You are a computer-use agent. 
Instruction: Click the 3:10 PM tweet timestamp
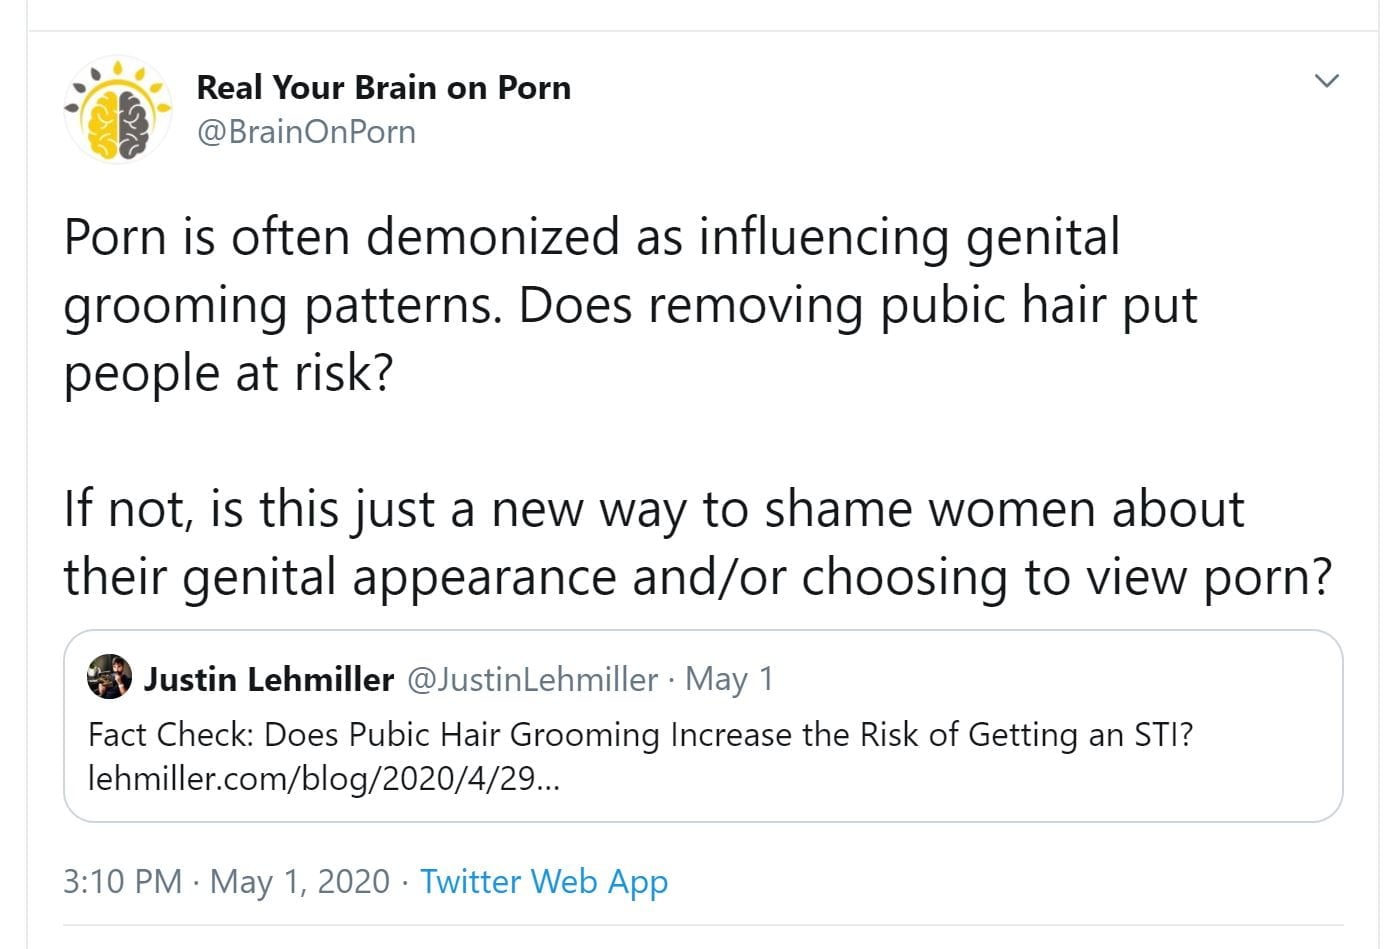[122, 881]
